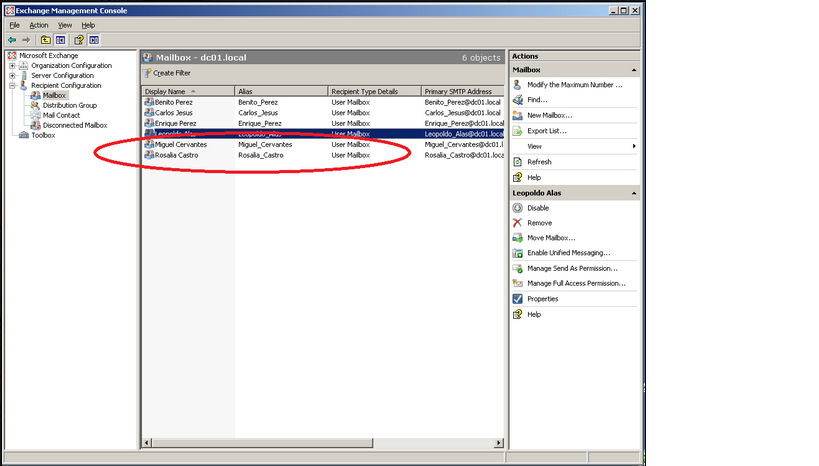Toggle the Show/Hide Console Tree icon

tap(61, 40)
